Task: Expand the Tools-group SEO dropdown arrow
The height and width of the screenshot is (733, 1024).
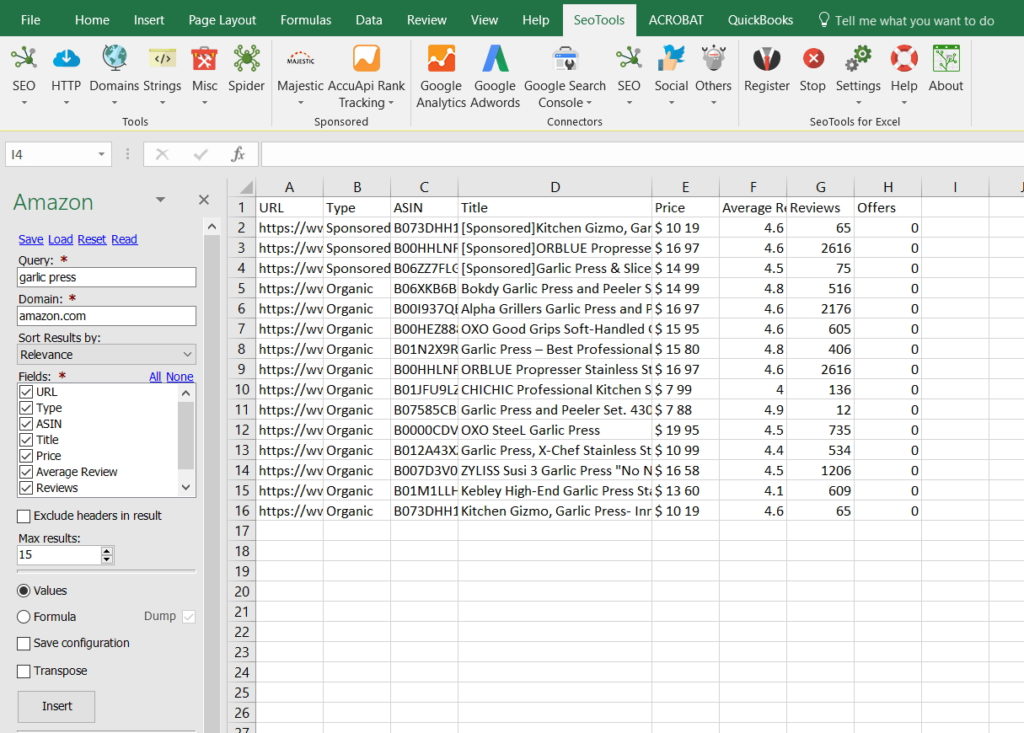Action: point(24,103)
